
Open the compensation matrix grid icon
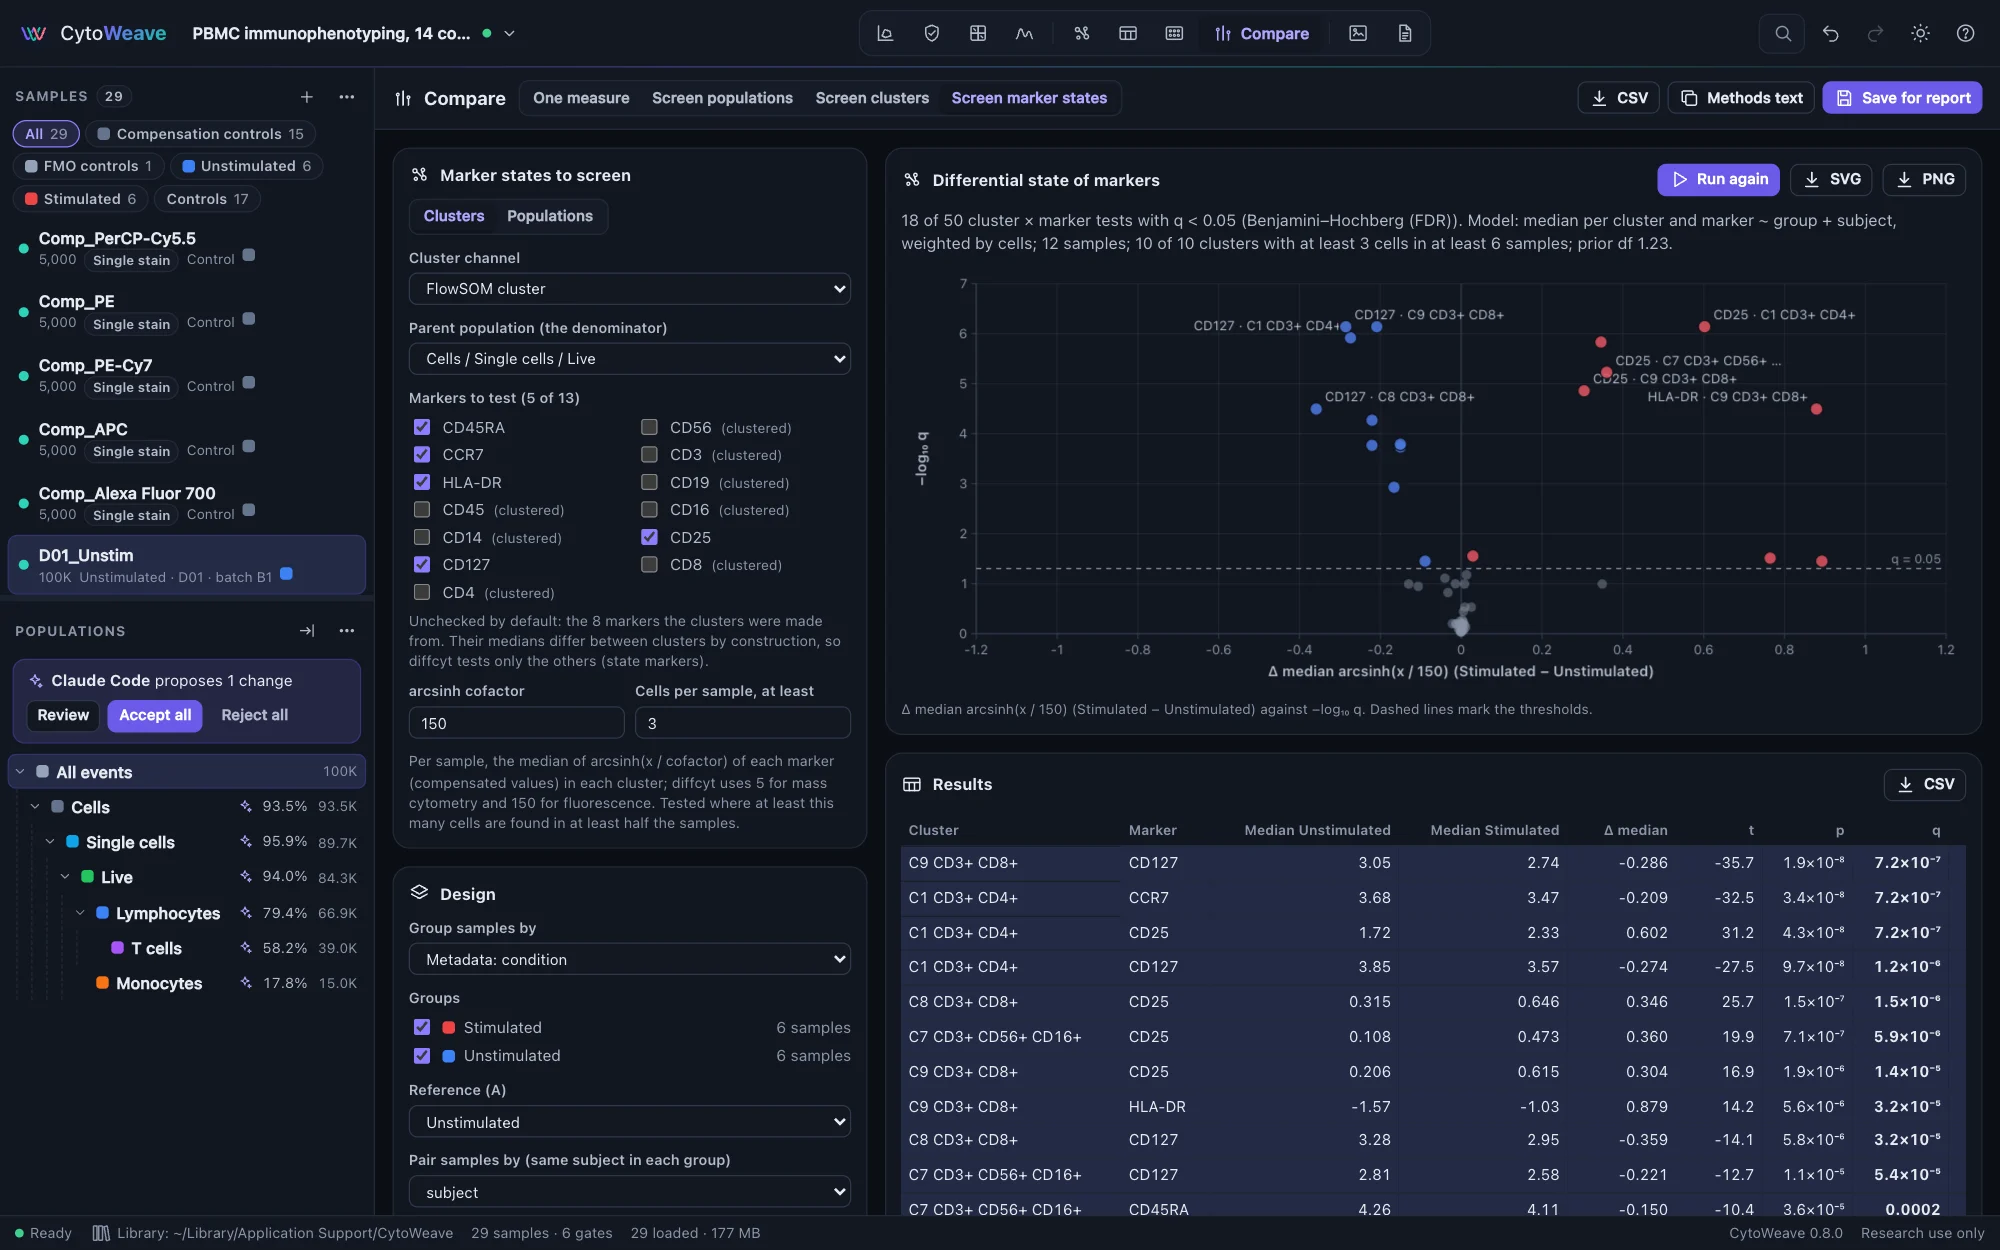[978, 33]
